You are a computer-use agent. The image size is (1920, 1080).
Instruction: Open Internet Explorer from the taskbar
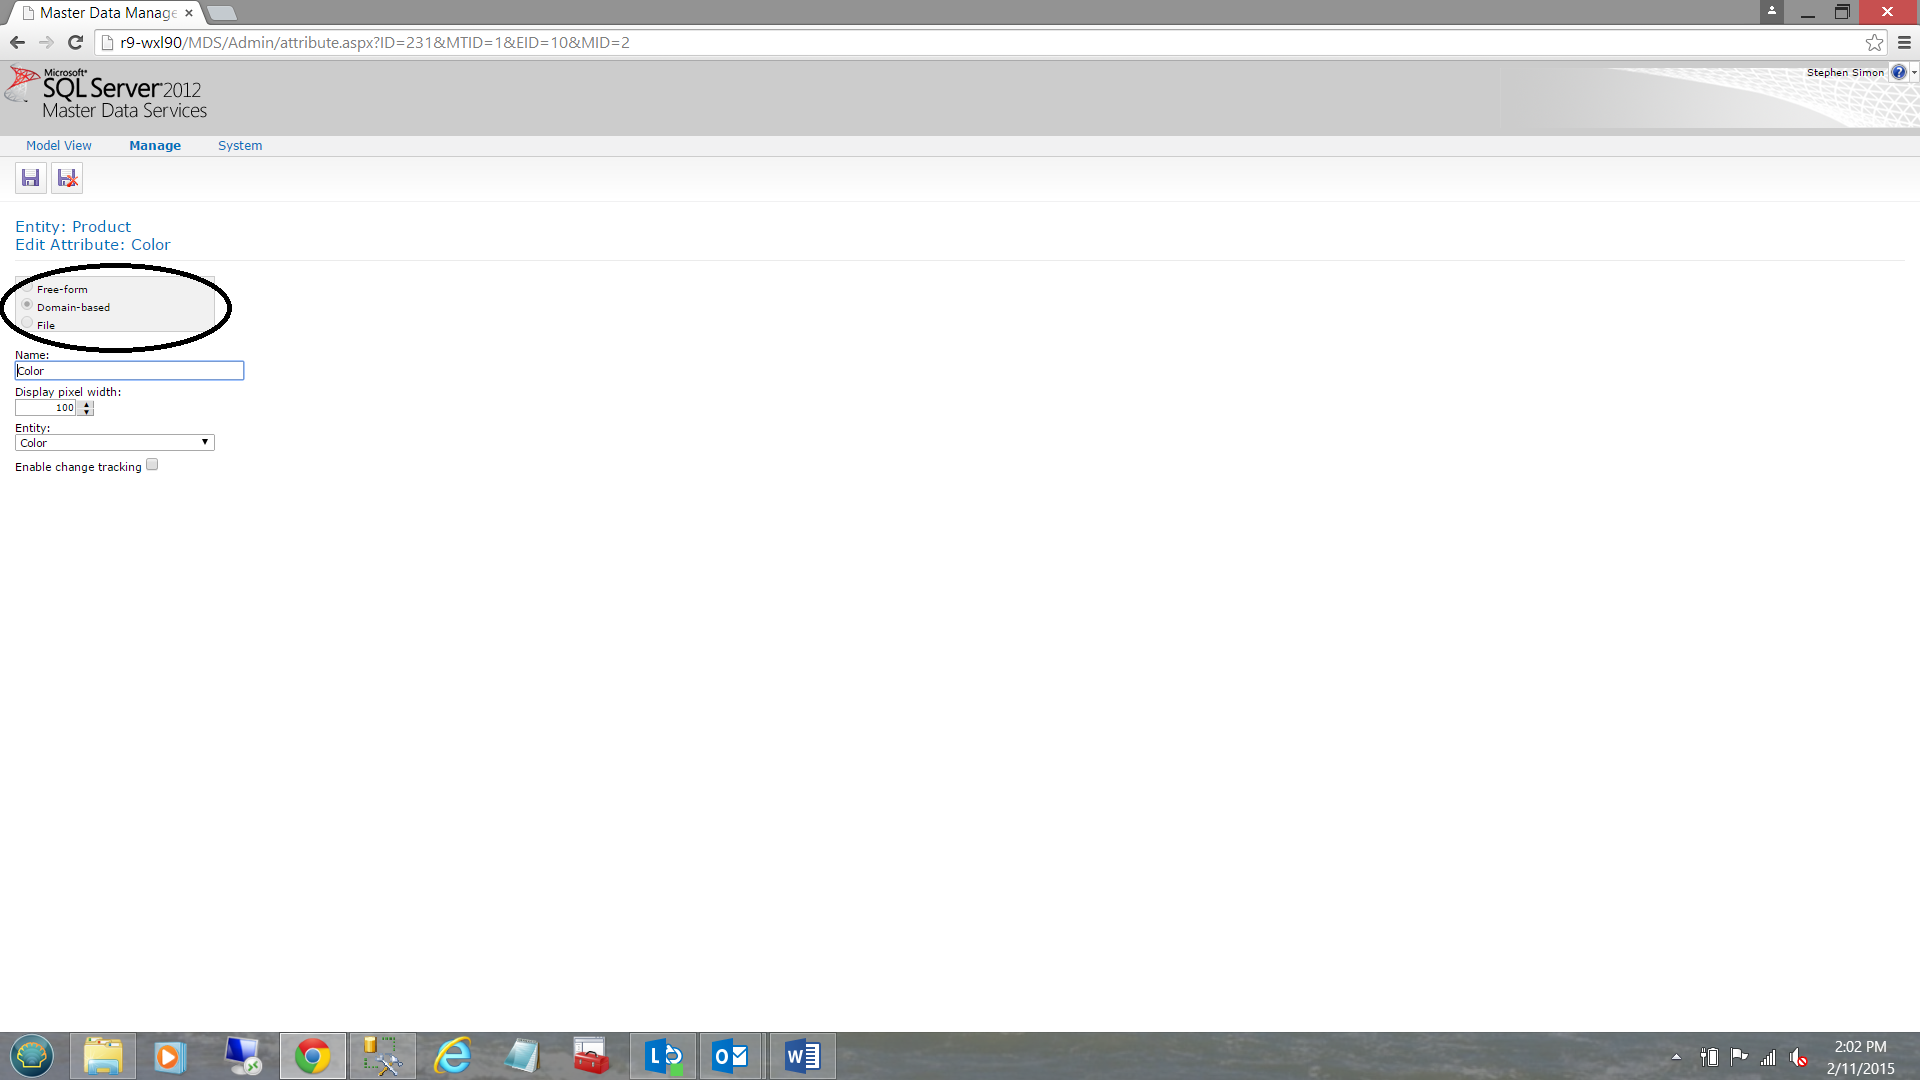[452, 1056]
